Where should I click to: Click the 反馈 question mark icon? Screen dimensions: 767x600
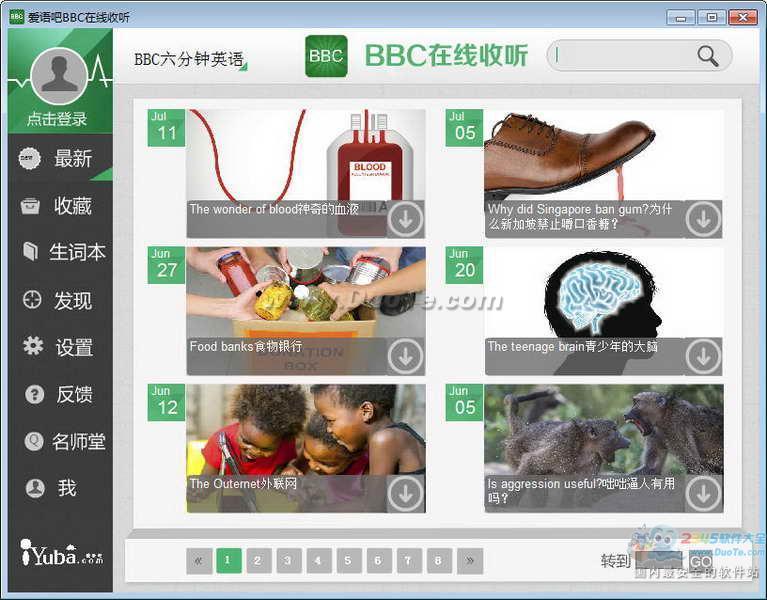(34, 394)
